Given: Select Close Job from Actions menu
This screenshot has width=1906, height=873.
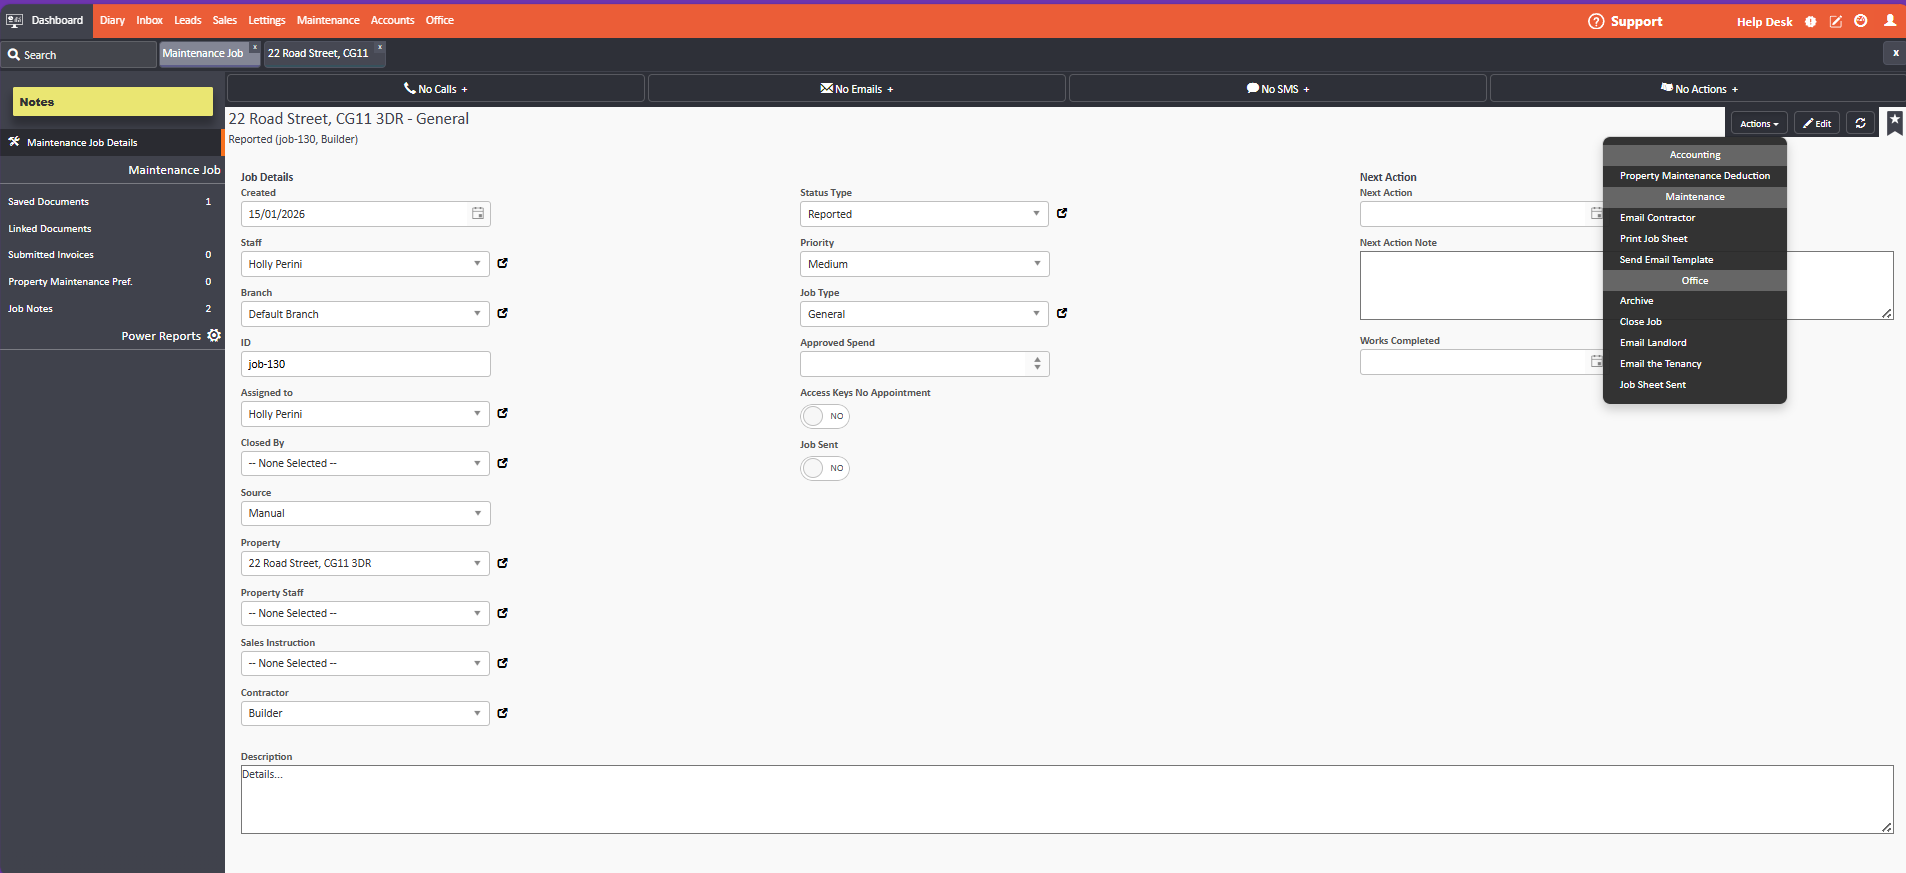Looking at the screenshot, I should [x=1640, y=322].
